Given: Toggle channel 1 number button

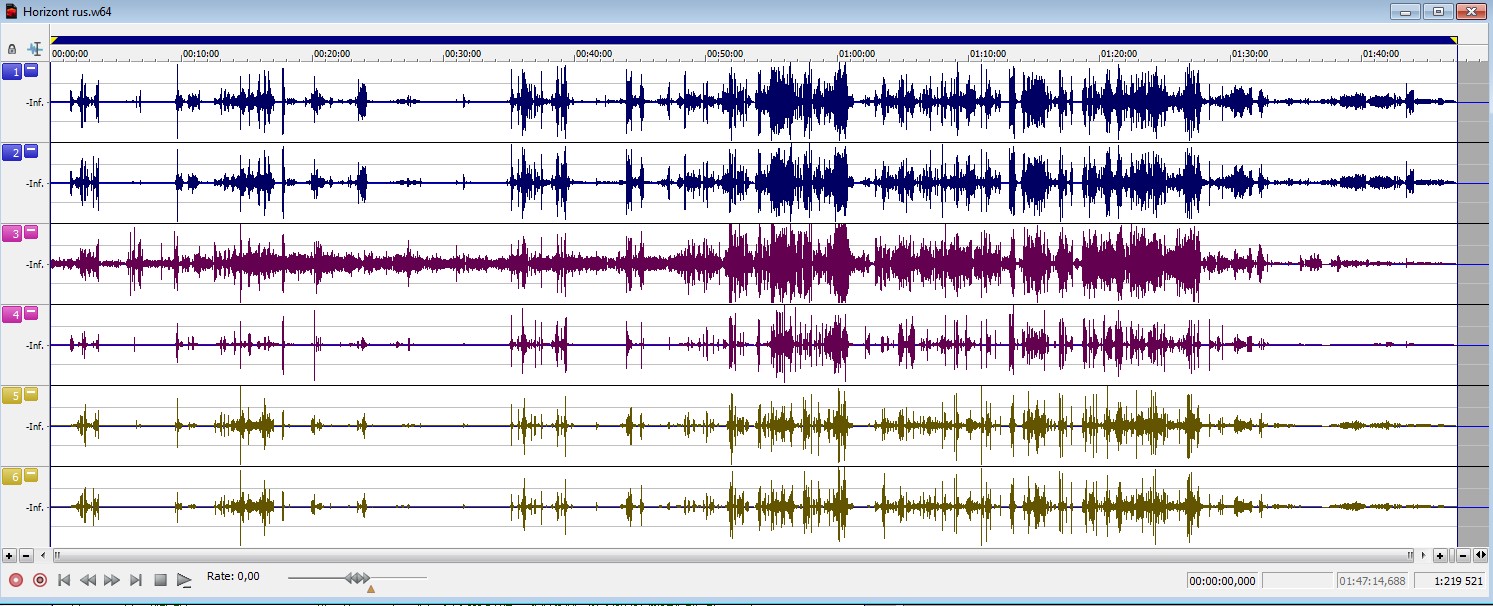Looking at the screenshot, I should 12,71.
